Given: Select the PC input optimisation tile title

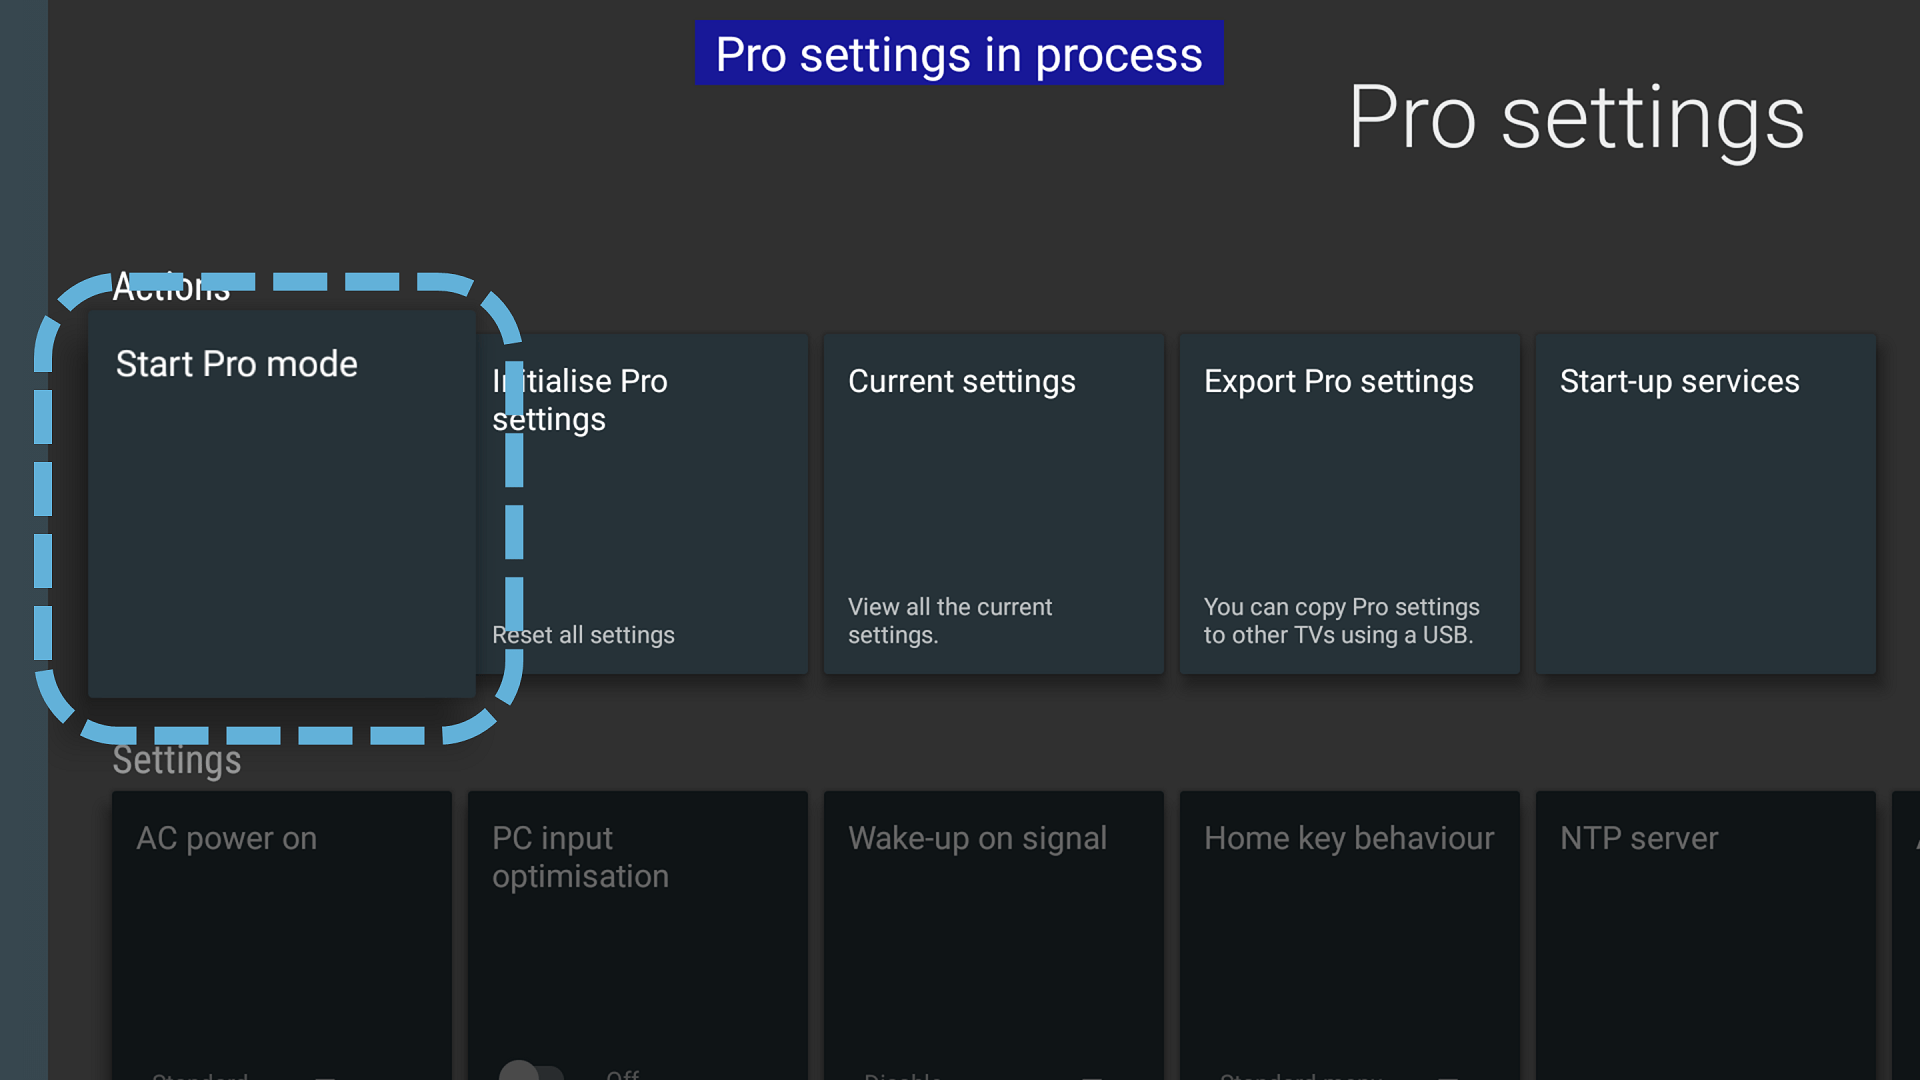Looking at the screenshot, I should point(580,857).
